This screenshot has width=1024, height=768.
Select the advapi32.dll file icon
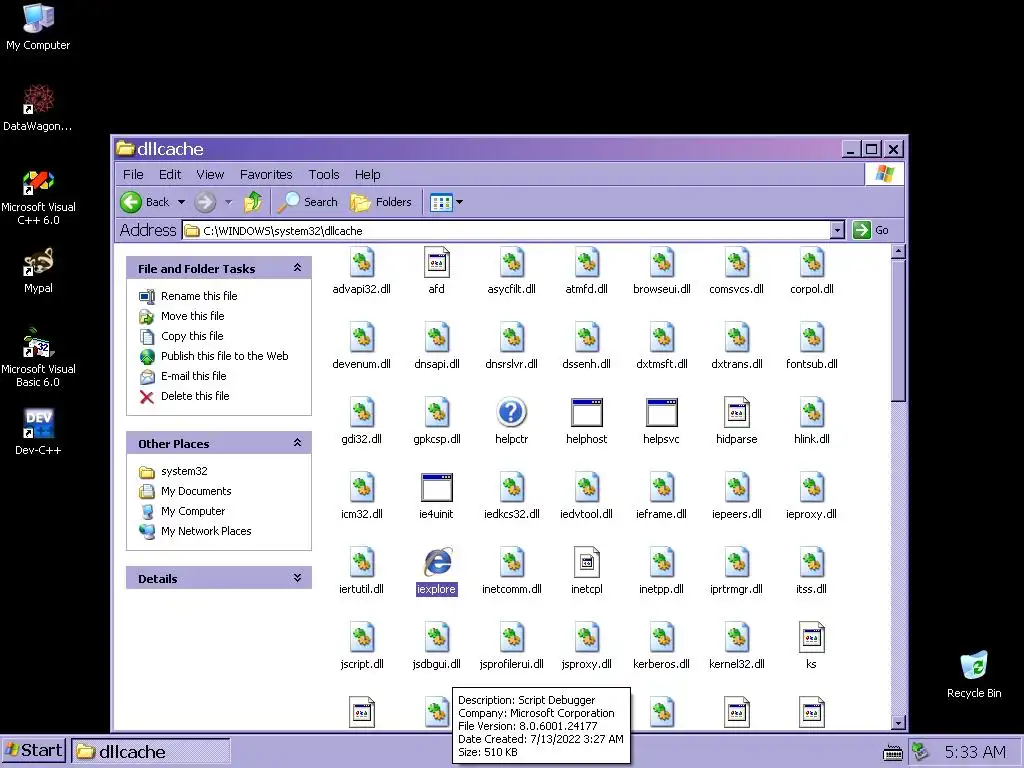(362, 263)
